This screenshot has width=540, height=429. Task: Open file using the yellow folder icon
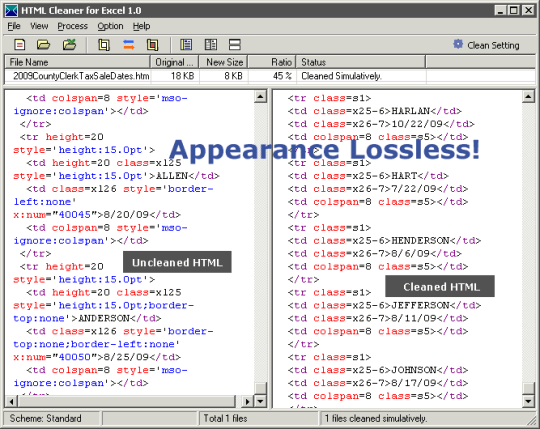click(43, 45)
